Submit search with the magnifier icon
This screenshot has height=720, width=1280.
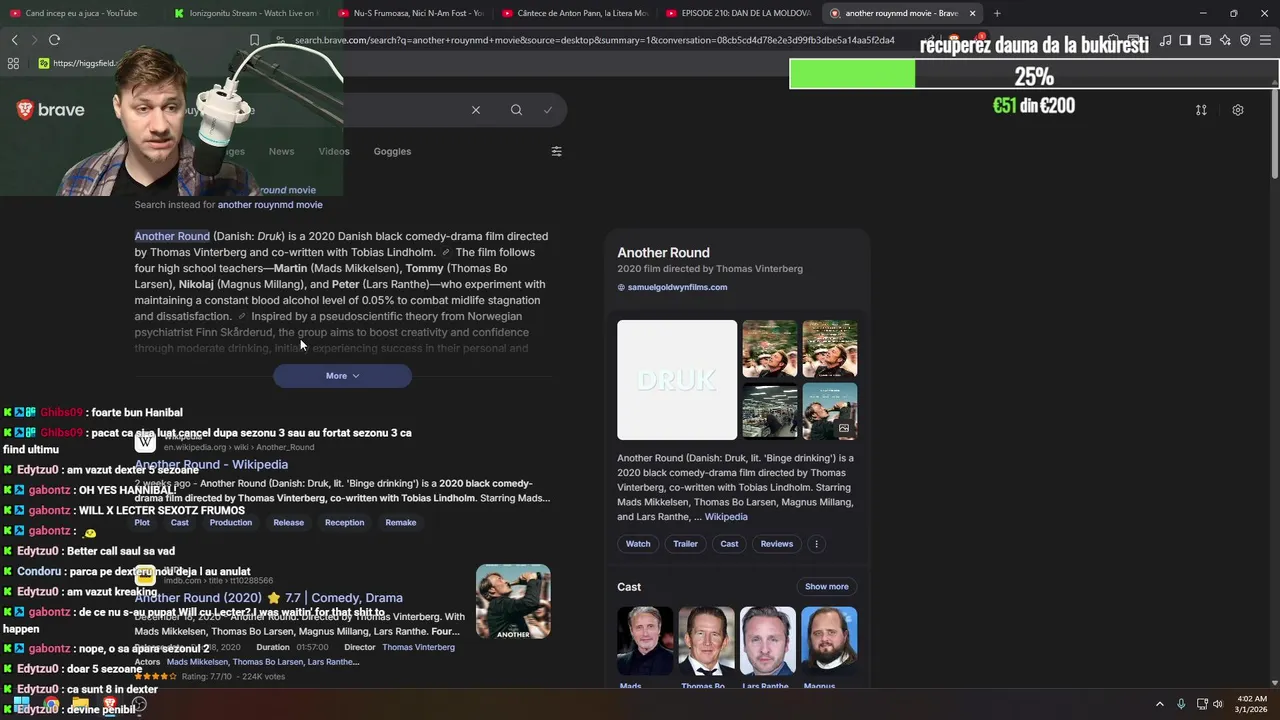click(x=516, y=110)
